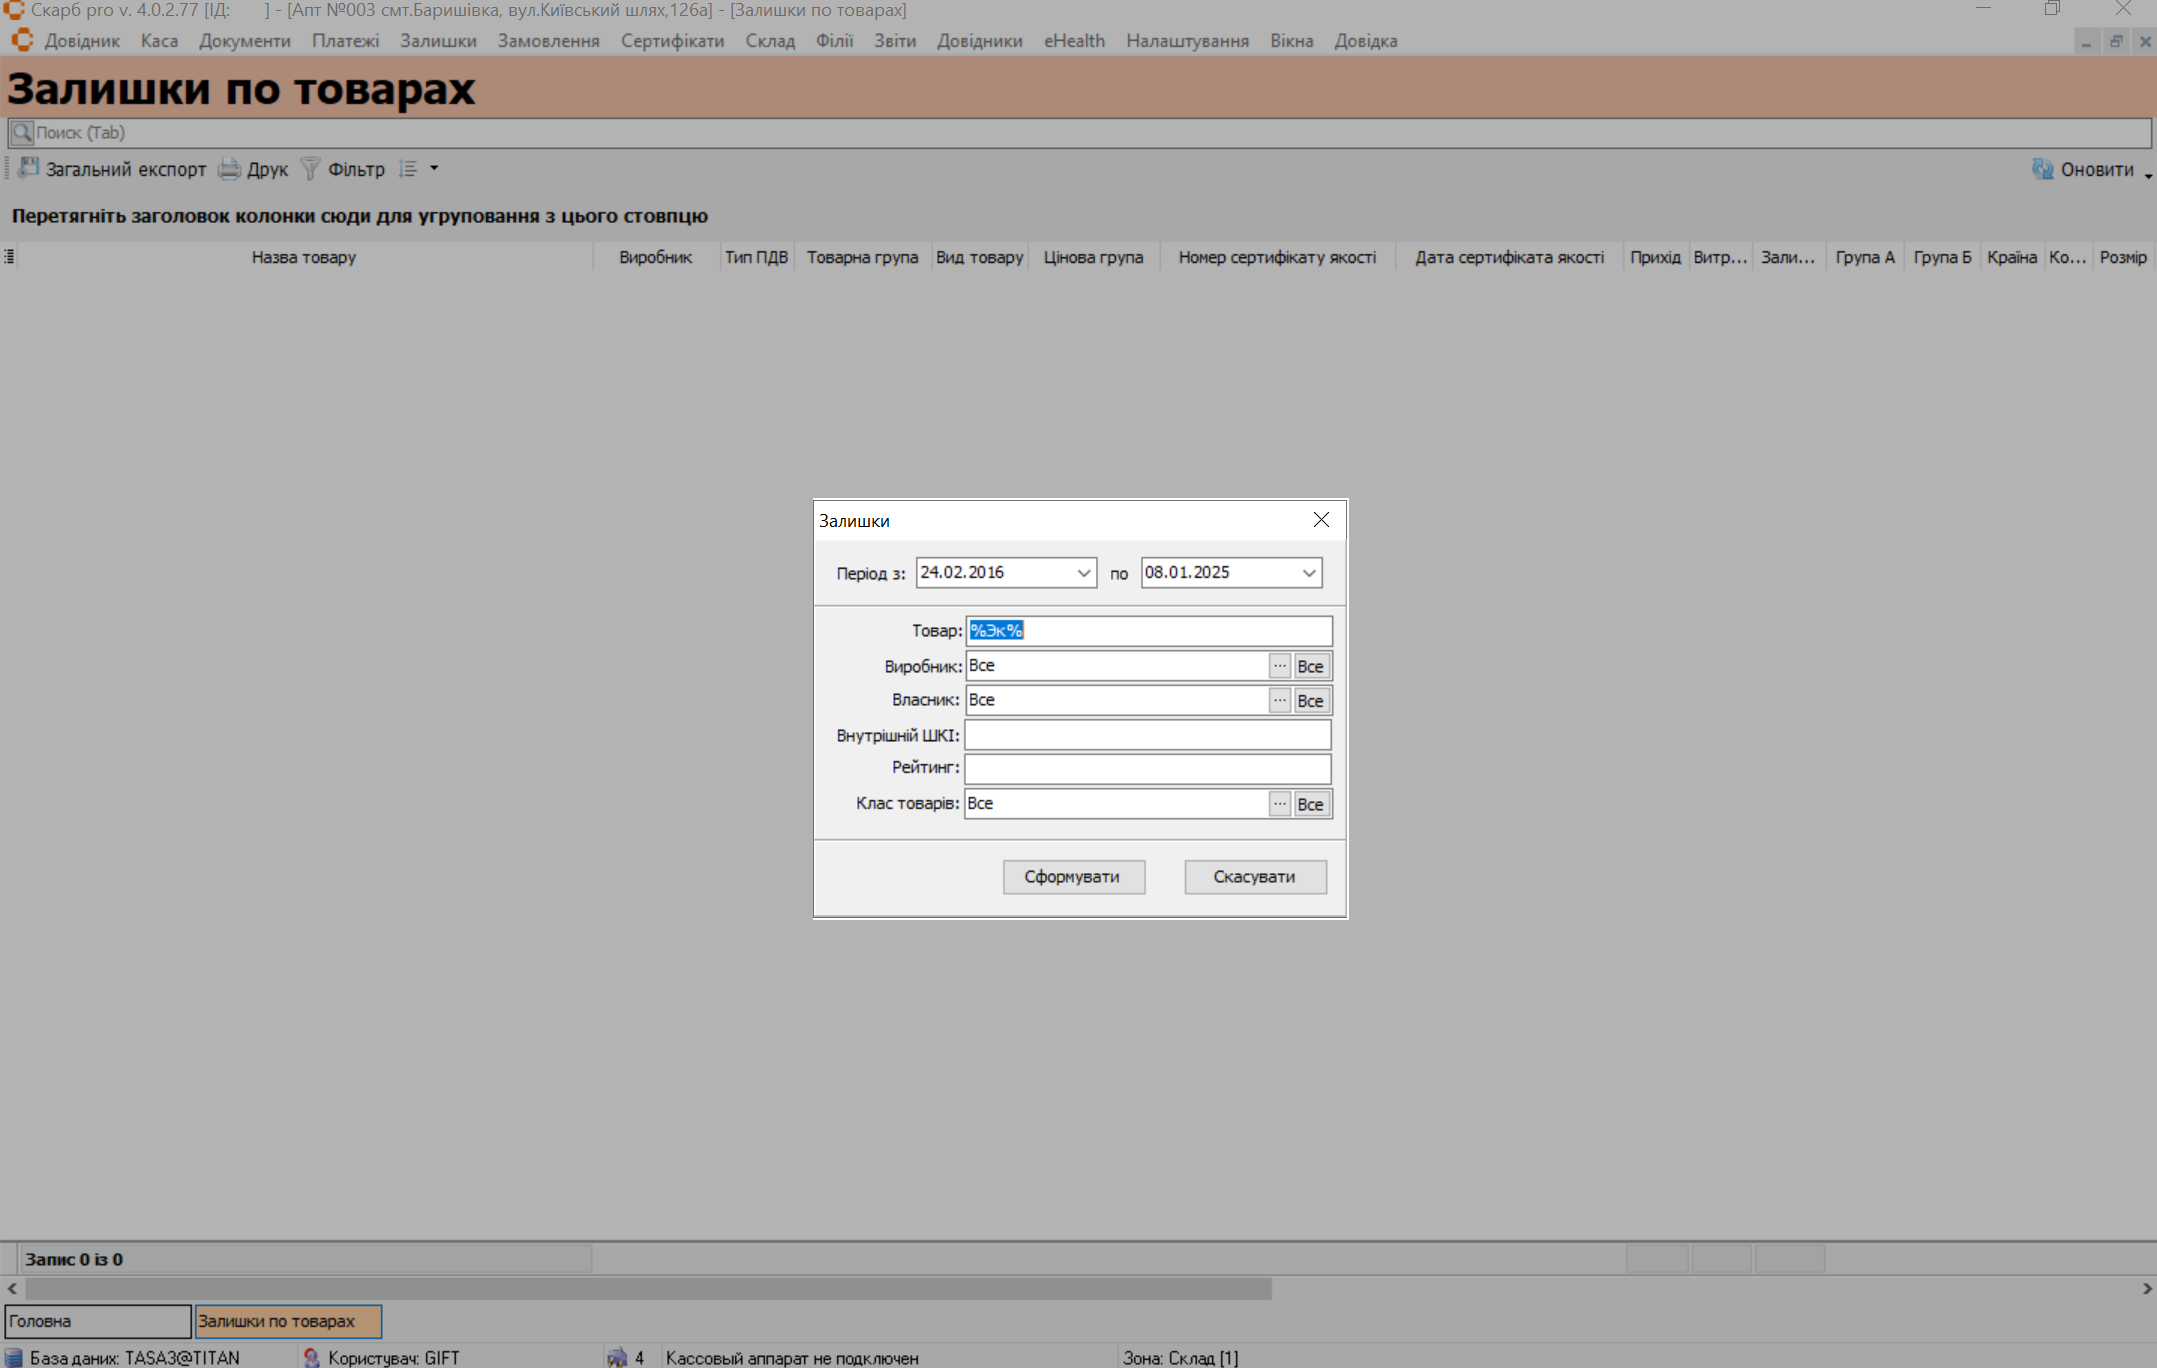Open the Фільтр funnel icon

310,169
